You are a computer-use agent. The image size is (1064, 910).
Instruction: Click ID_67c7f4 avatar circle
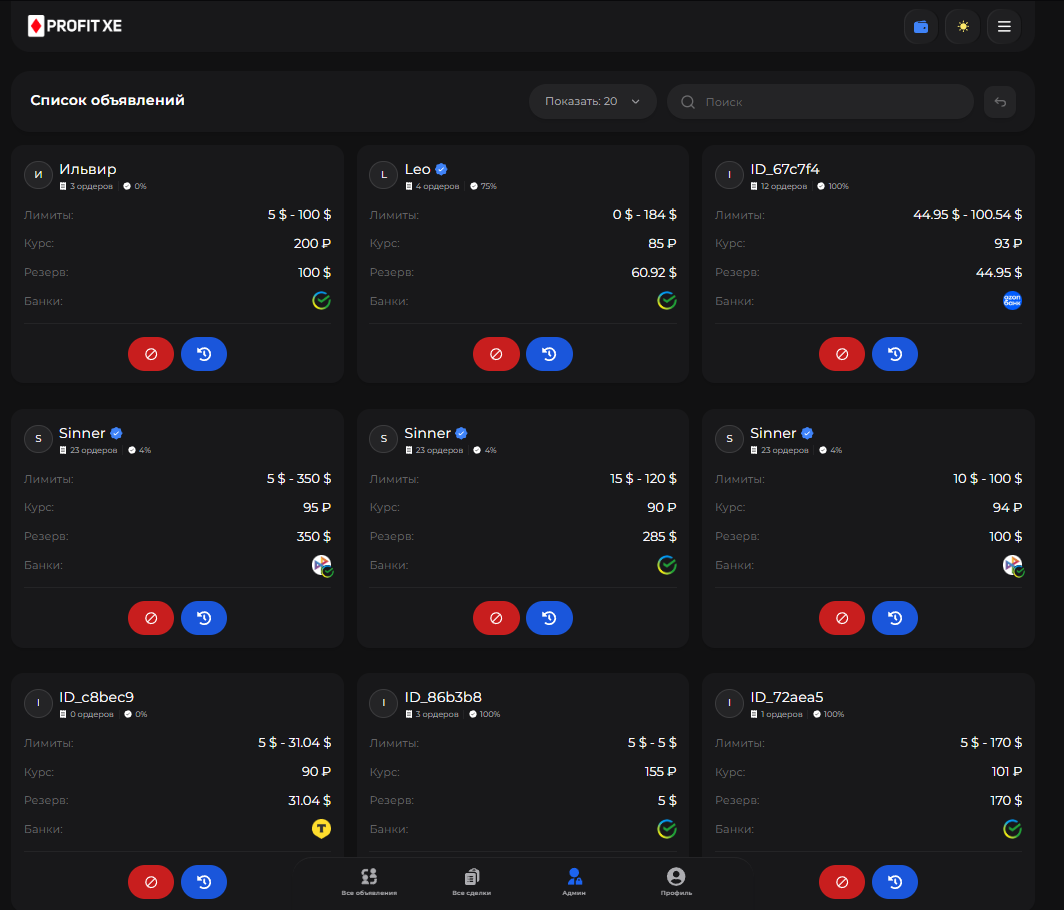[x=729, y=174]
